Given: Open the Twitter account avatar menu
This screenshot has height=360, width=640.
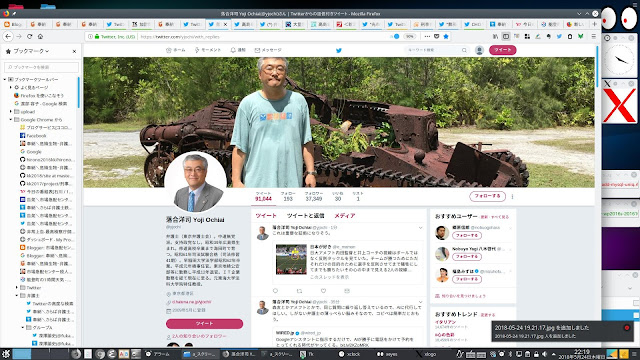Looking at the screenshot, I should (479, 50).
